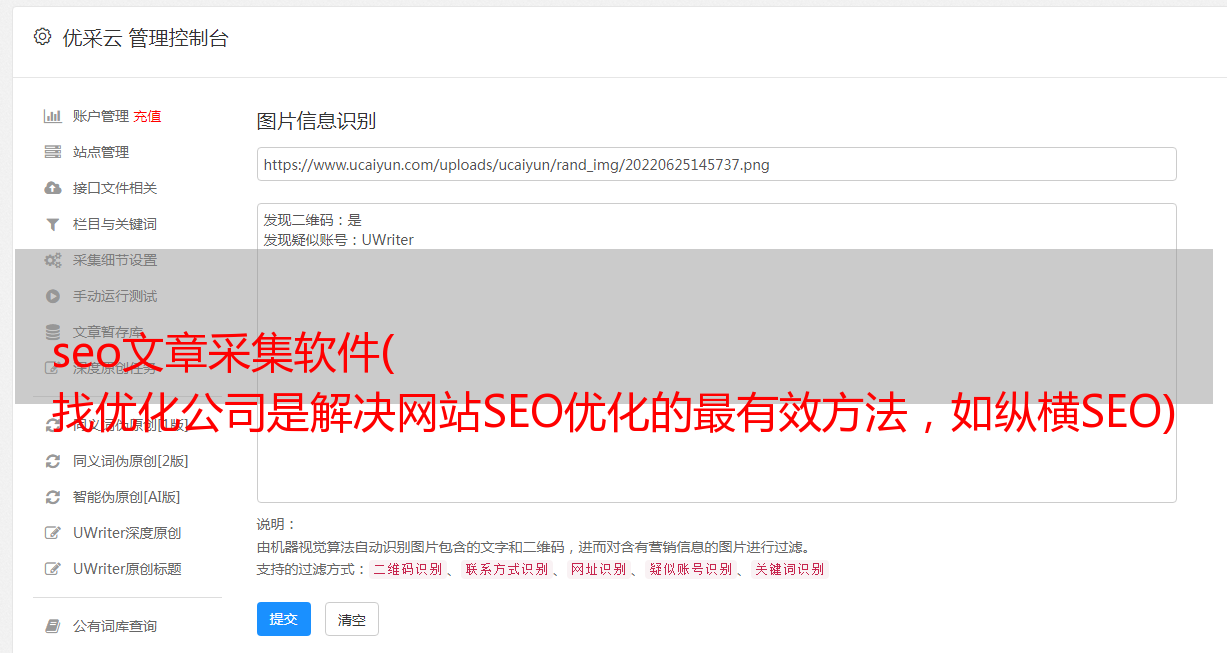1227x653 pixels.
Task: Open 手动运行测试 menu item
Action: [x=115, y=296]
